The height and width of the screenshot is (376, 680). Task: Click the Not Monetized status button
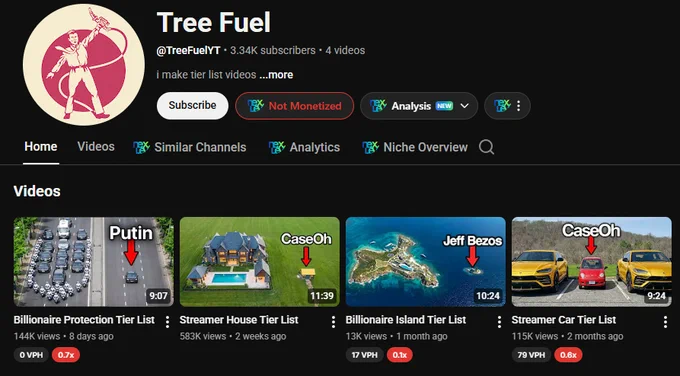point(294,106)
